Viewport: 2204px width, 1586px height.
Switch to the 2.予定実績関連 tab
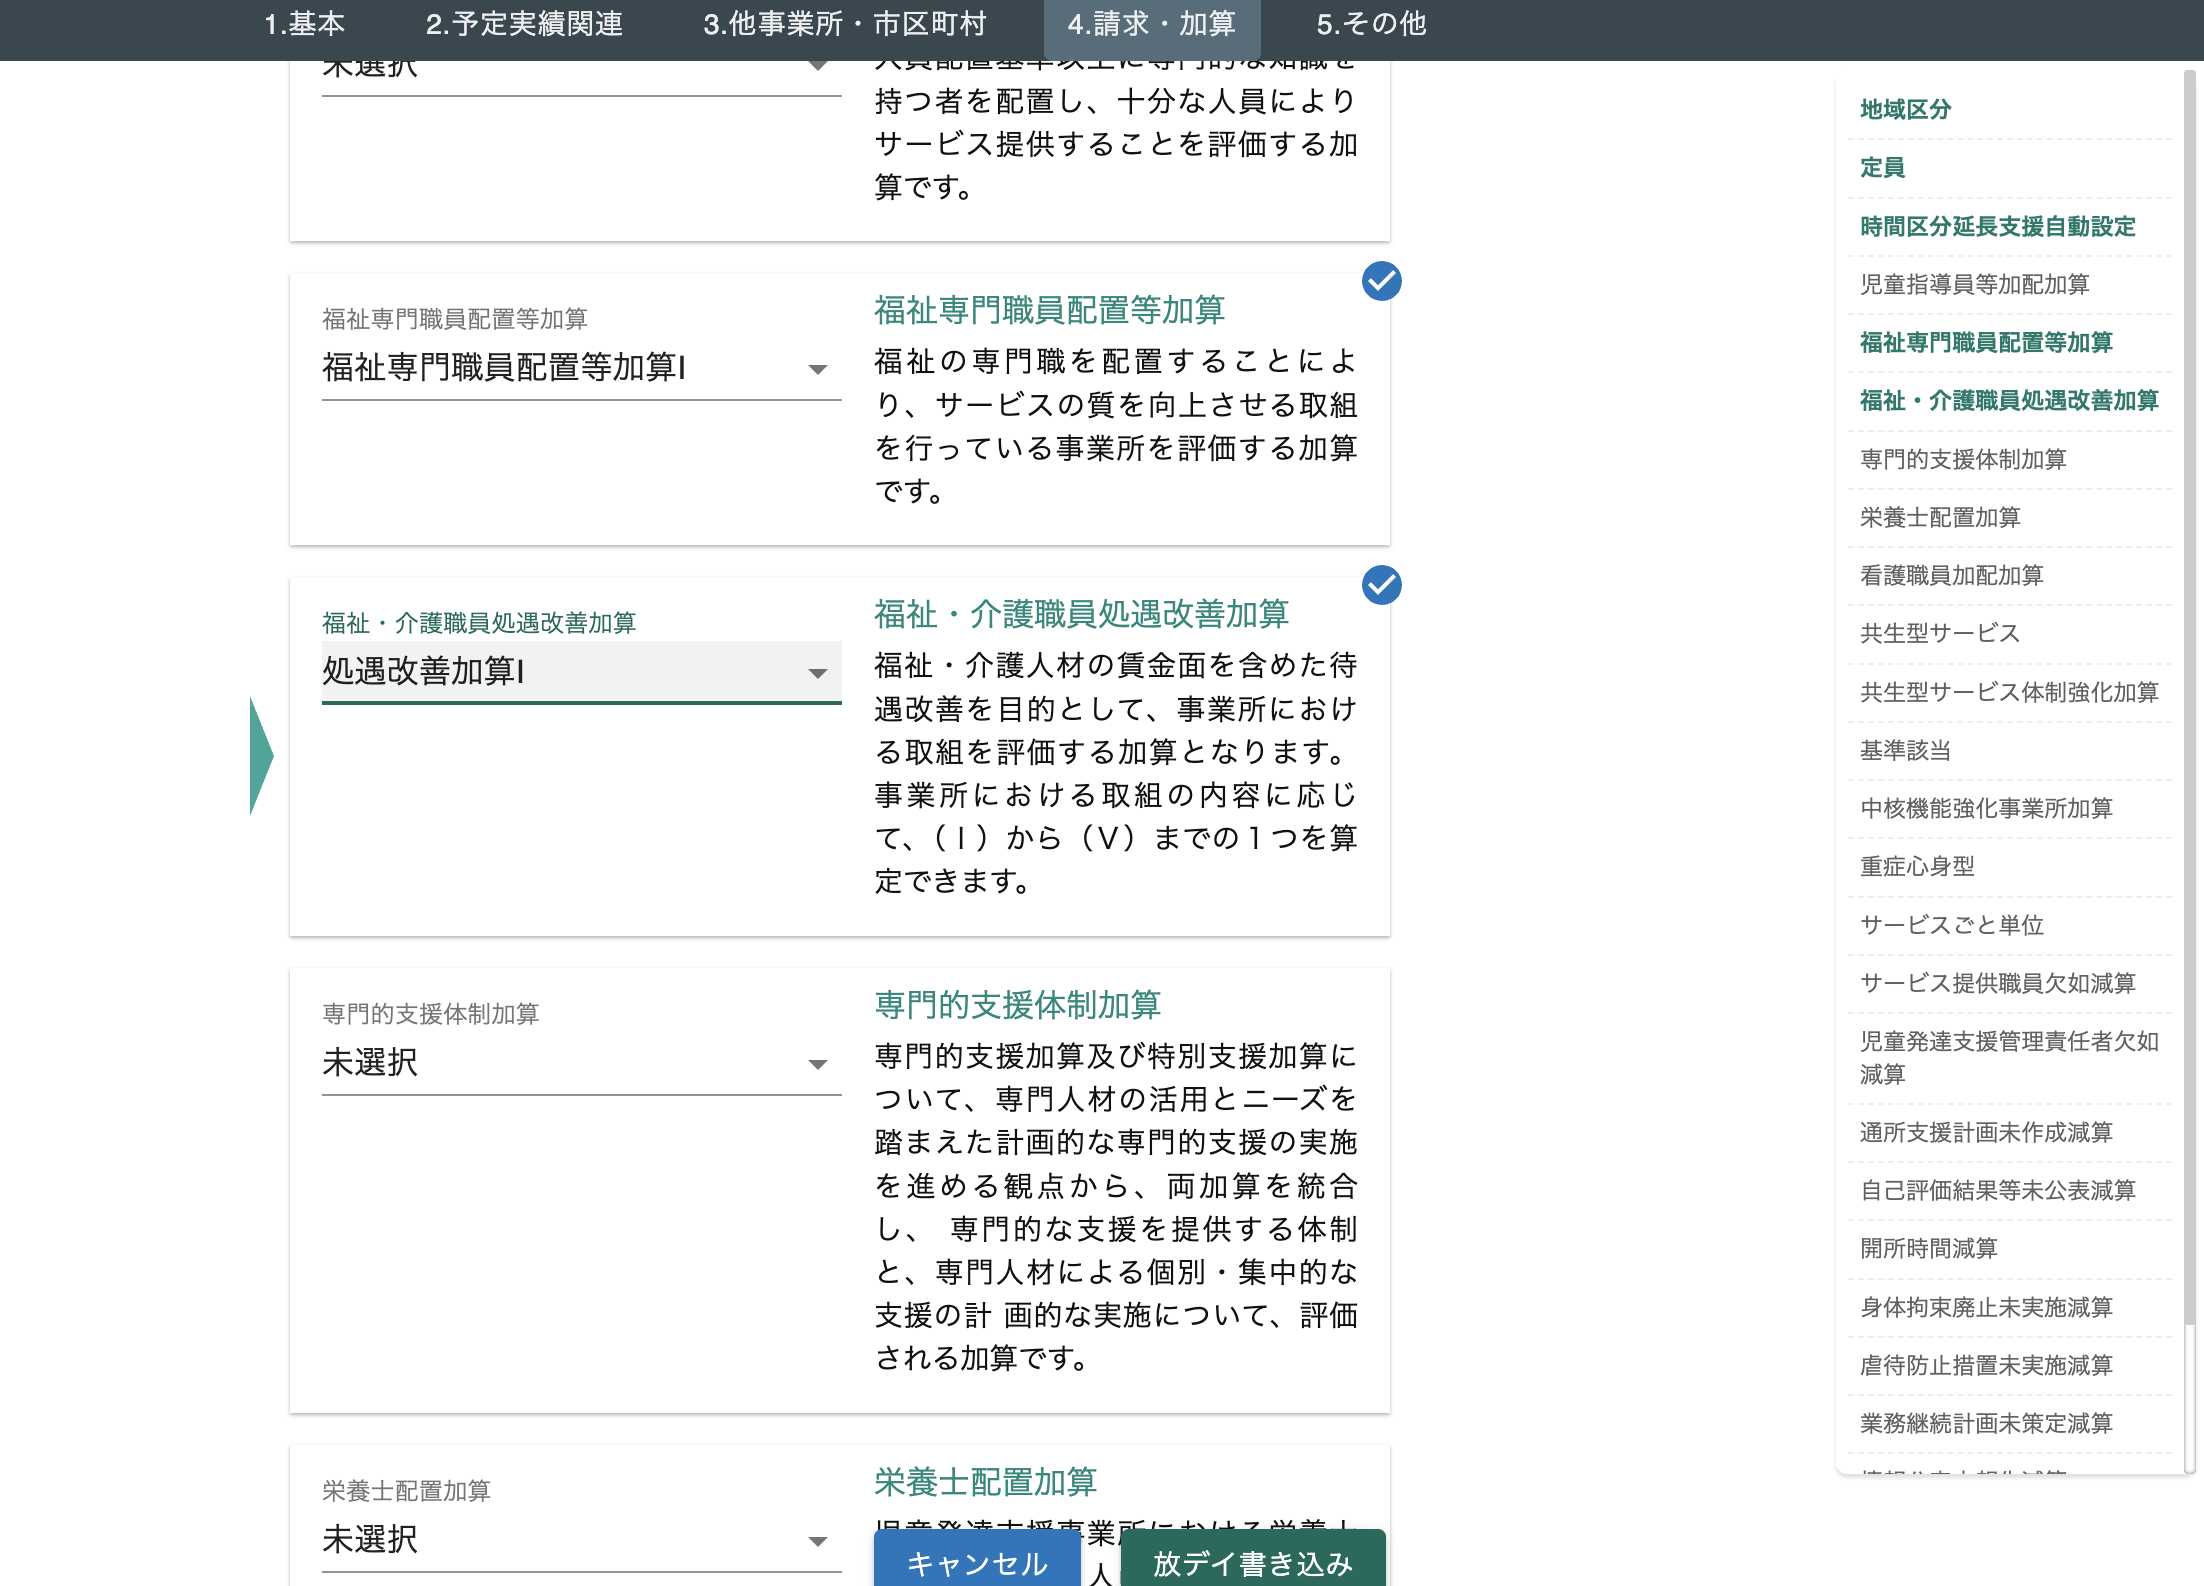524,24
